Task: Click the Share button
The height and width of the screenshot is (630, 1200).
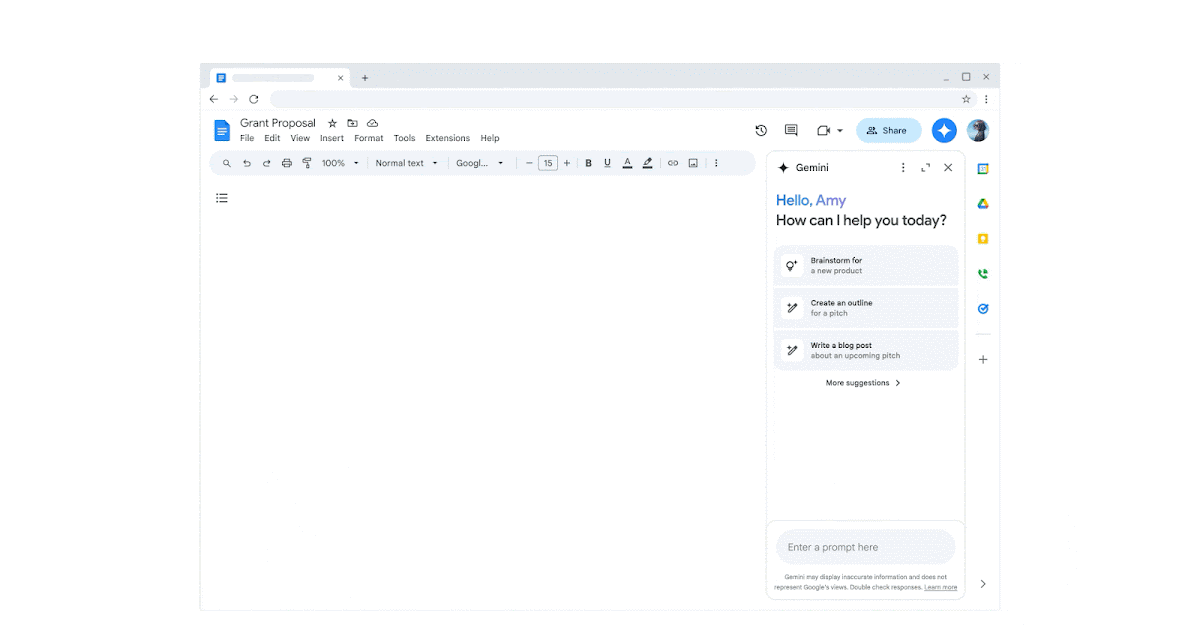Action: (x=888, y=130)
